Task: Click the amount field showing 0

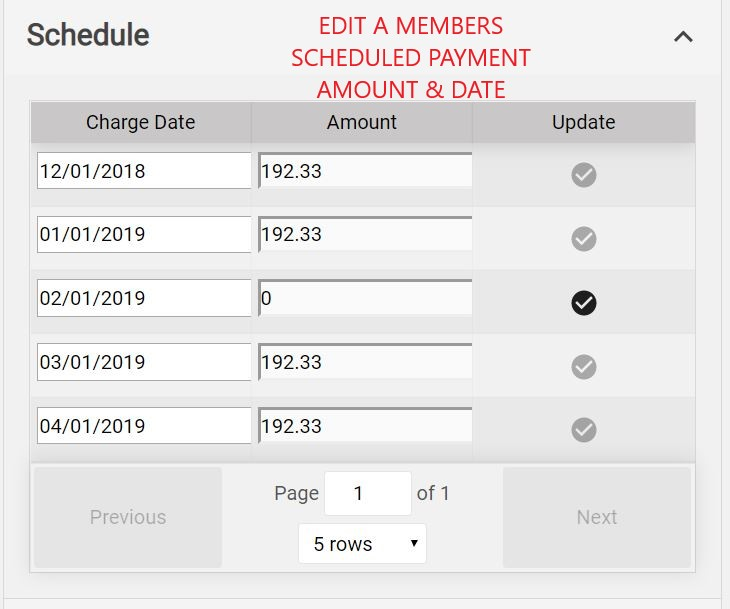Action: (365, 298)
